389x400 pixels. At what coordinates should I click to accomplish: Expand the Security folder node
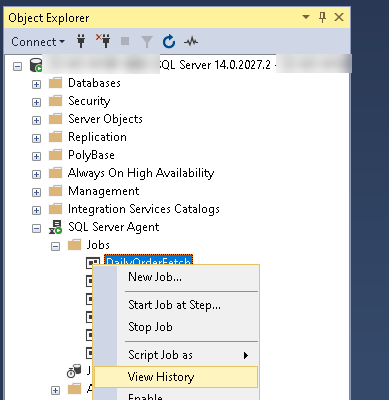[36, 102]
